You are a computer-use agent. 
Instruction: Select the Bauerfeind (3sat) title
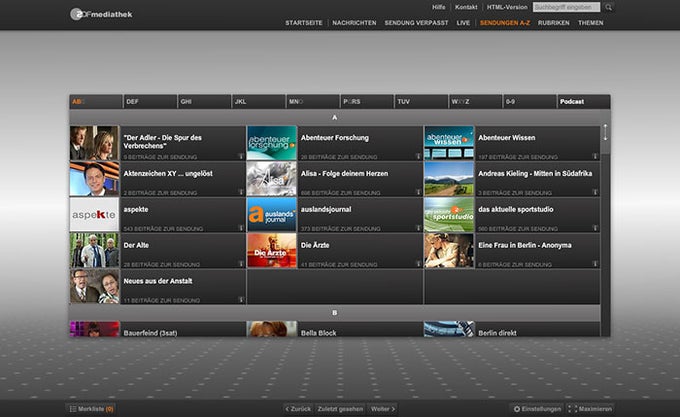[150, 333]
